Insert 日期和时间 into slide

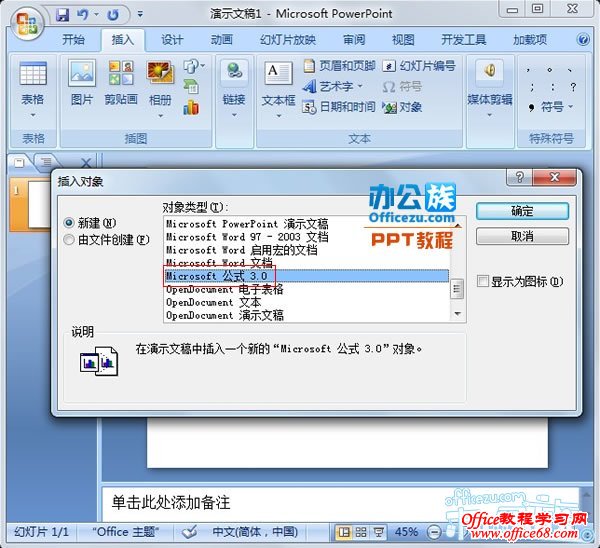coord(339,107)
